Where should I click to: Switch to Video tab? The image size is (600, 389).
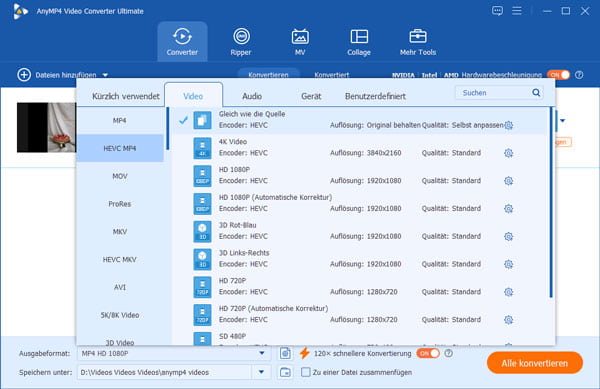pos(193,96)
